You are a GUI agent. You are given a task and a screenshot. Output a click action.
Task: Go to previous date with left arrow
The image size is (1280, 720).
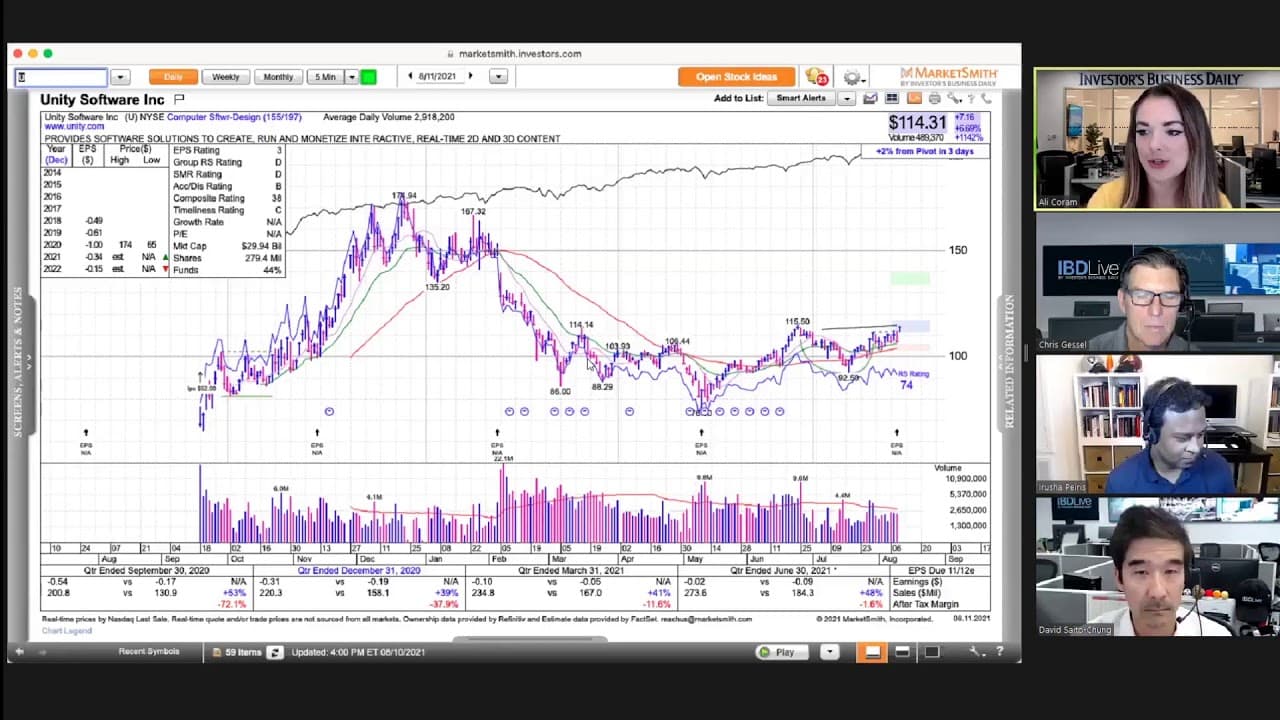point(410,76)
